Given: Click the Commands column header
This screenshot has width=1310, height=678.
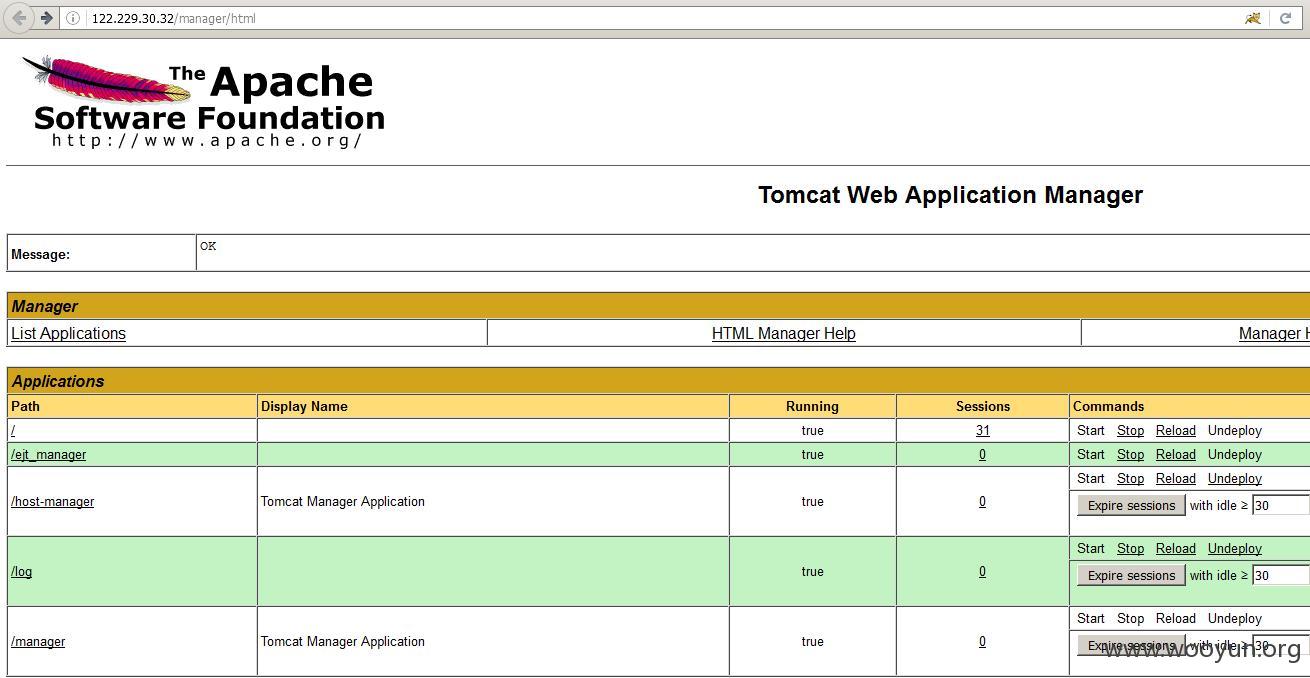Looking at the screenshot, I should coord(1108,406).
